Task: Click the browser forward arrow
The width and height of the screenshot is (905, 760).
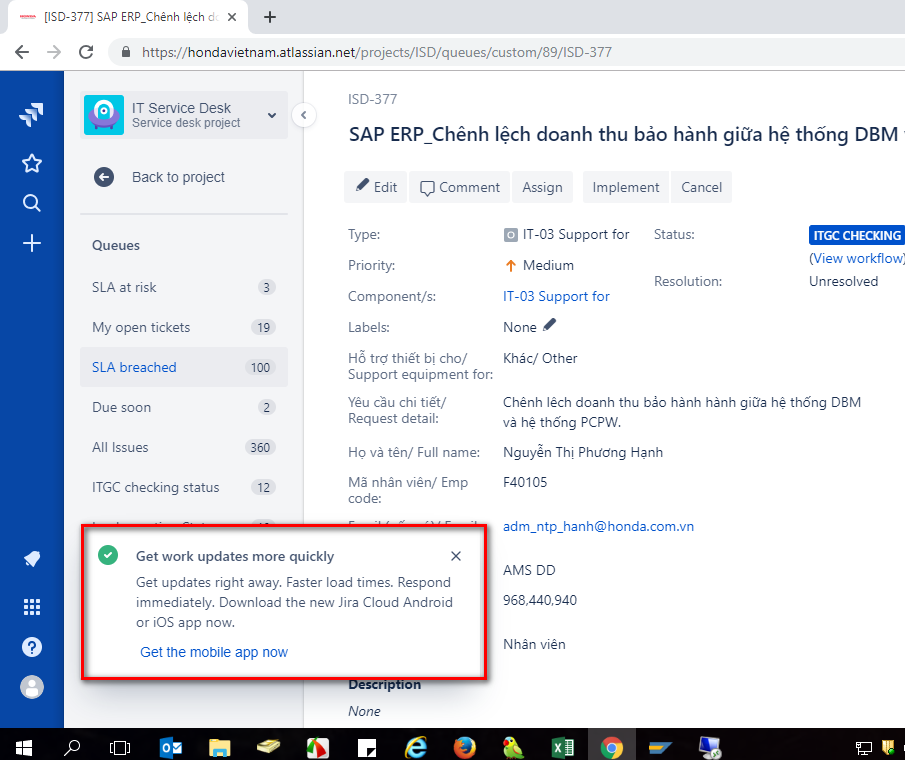Action: point(54,53)
